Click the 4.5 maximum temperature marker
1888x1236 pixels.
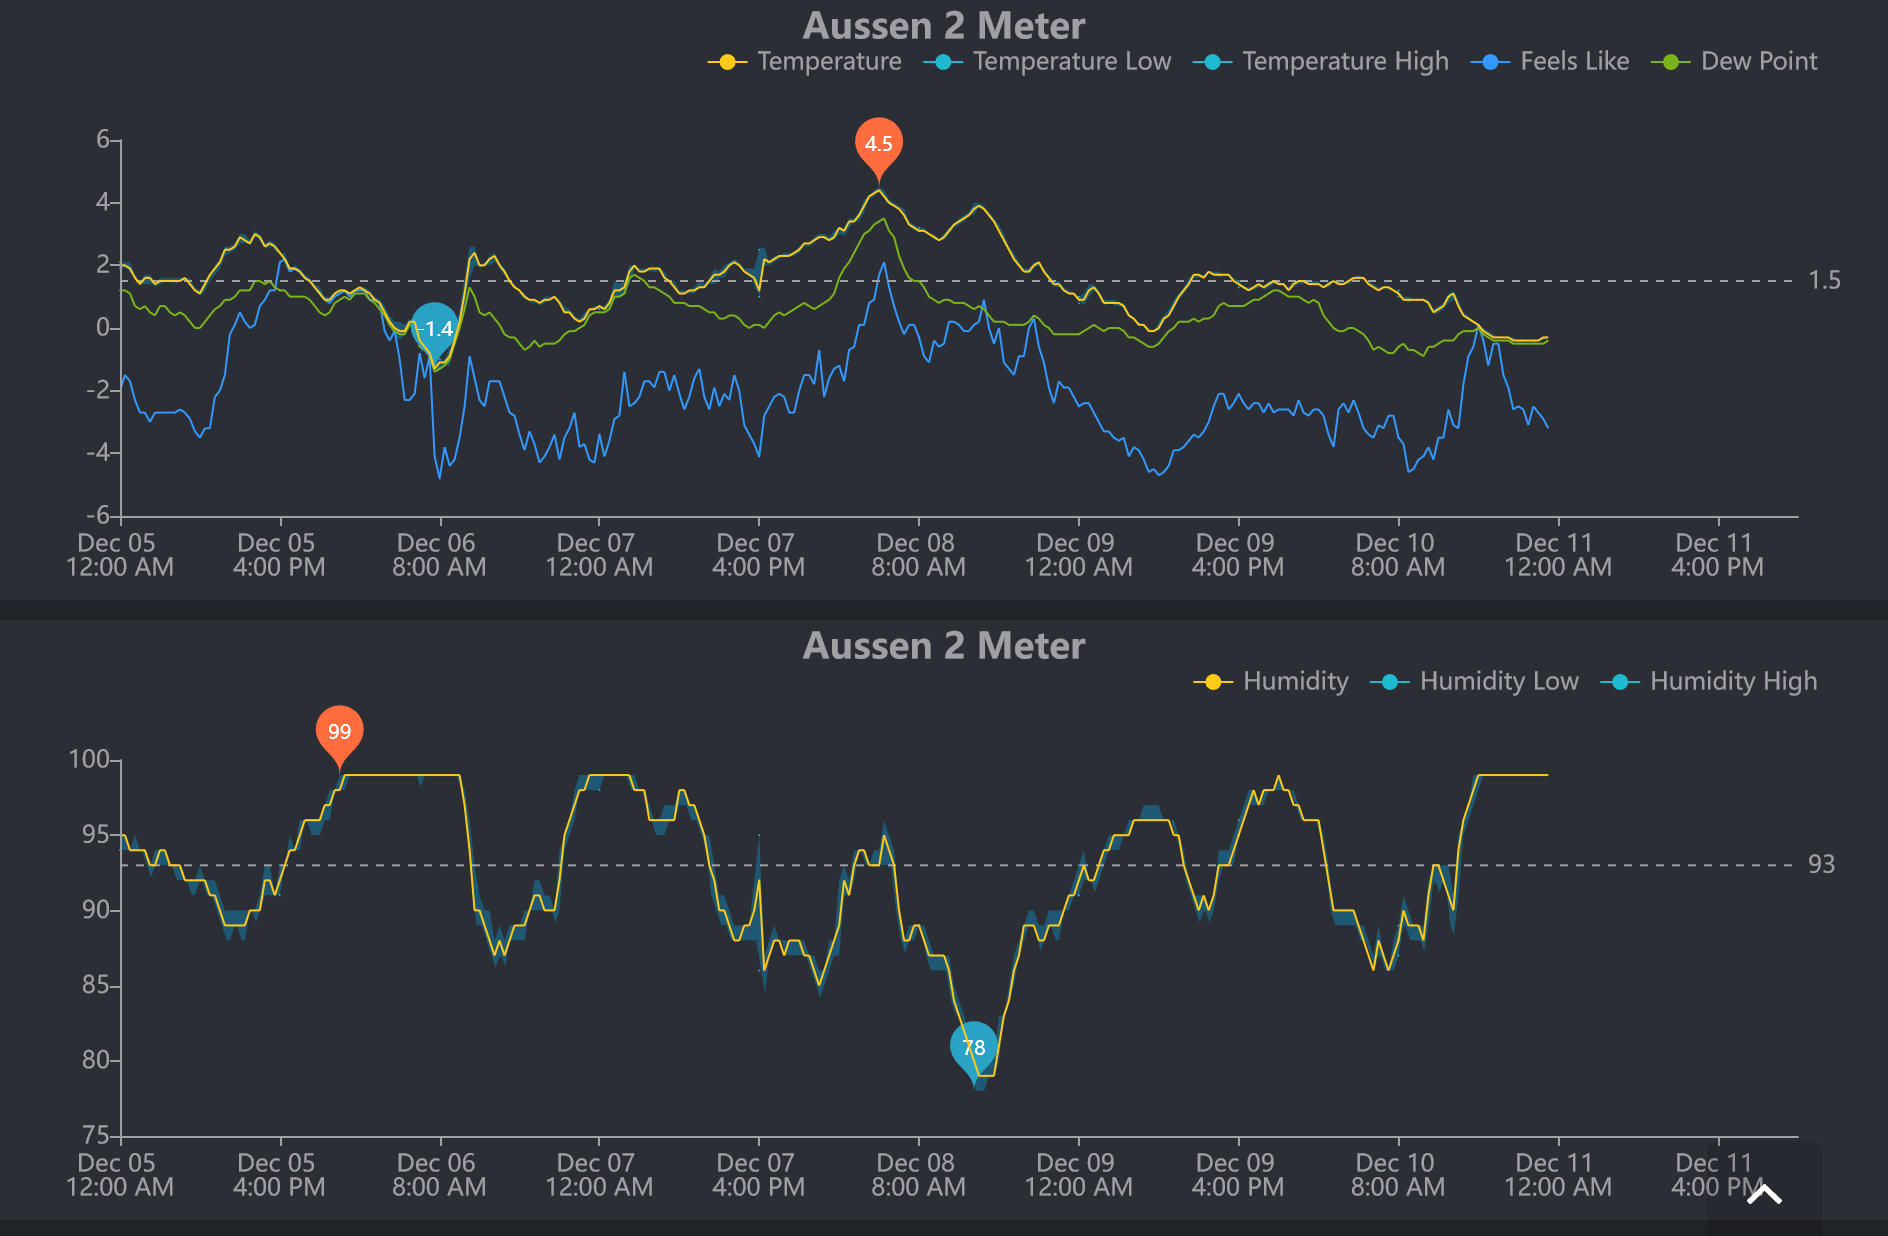879,146
